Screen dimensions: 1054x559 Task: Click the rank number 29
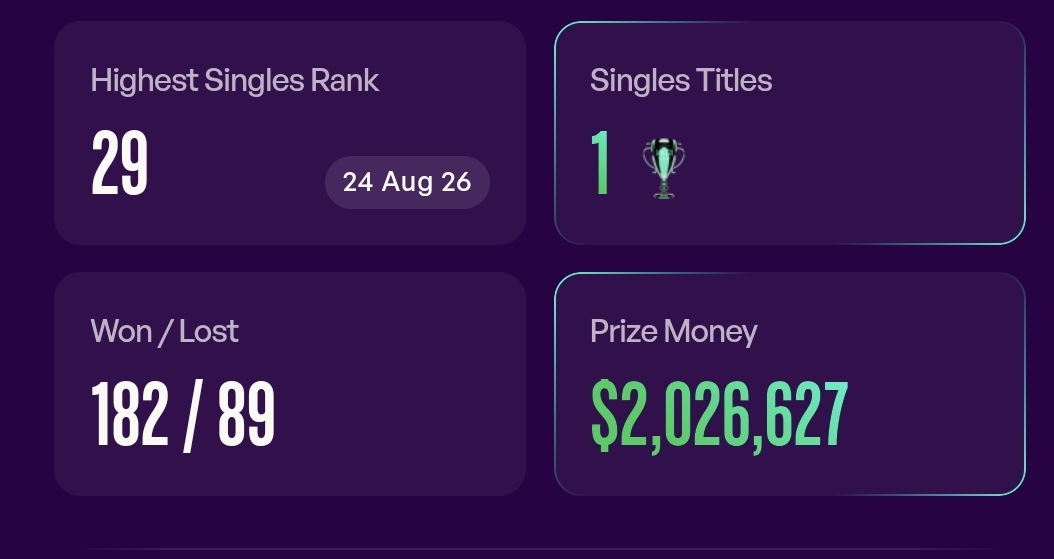click(120, 163)
